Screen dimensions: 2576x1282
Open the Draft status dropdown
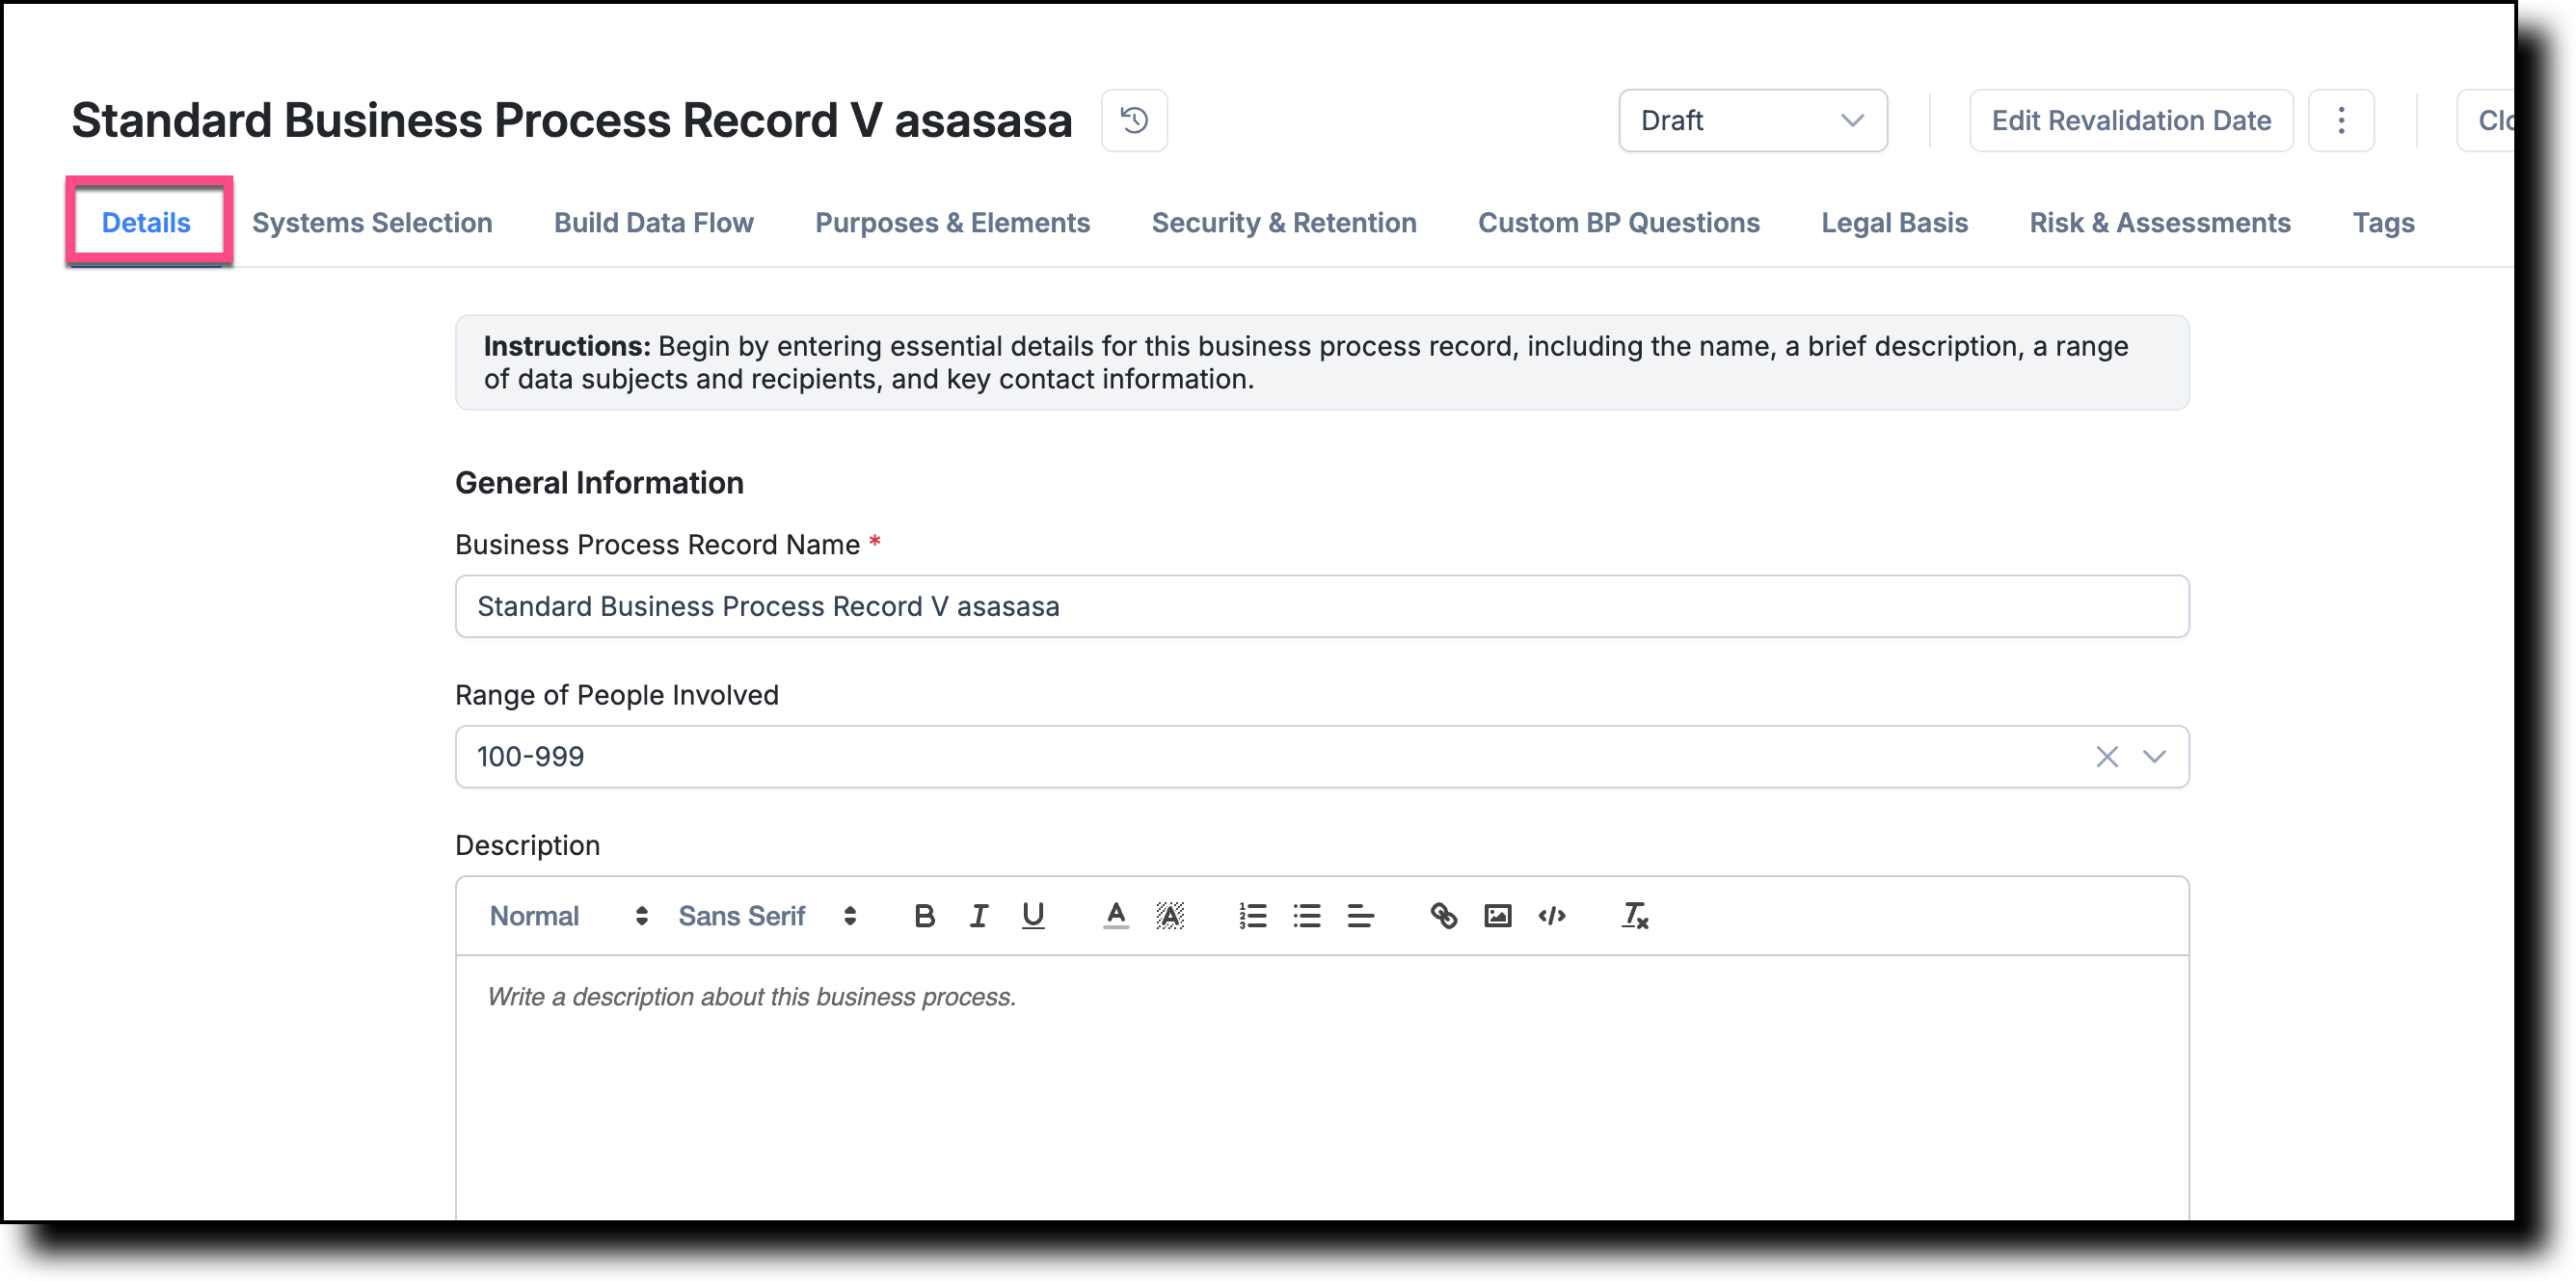pyautogui.click(x=1752, y=120)
